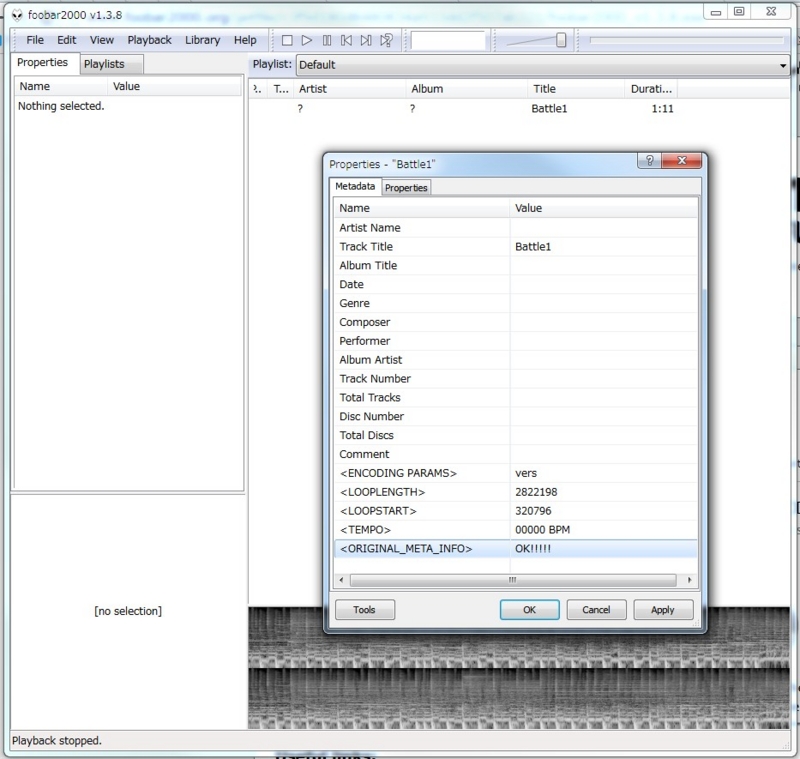Screen dimensions: 800x759
Task: Play a random track
Action: [386, 40]
